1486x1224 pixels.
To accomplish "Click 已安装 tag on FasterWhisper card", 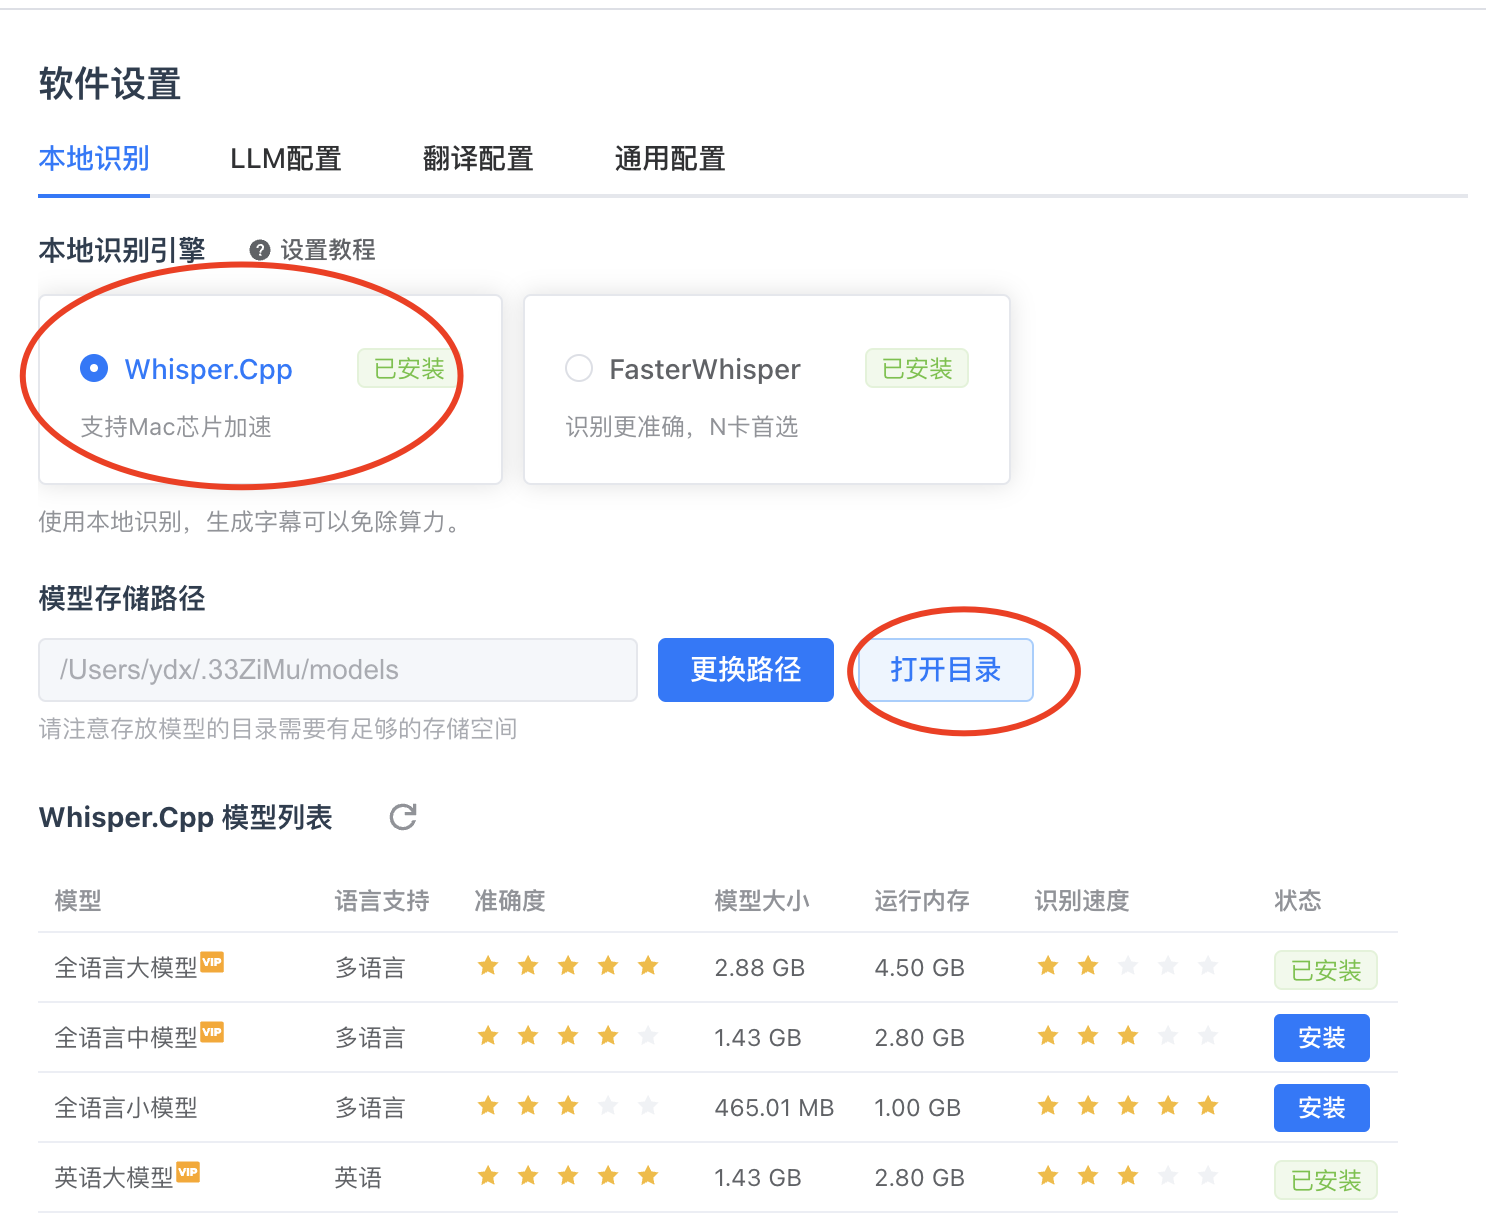I will pos(916,369).
